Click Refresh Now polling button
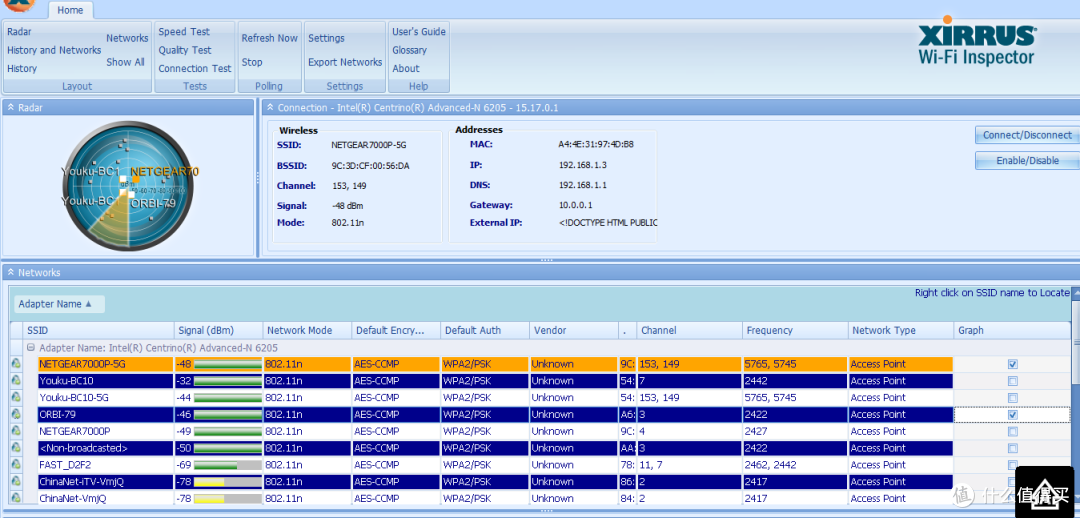Image resolution: width=1080 pixels, height=518 pixels. [269, 39]
